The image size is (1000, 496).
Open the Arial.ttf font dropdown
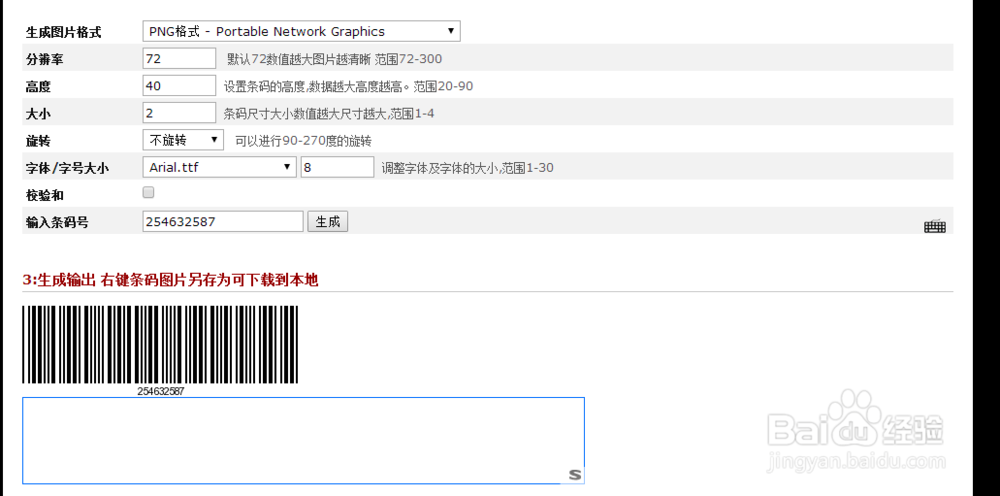pos(219,167)
